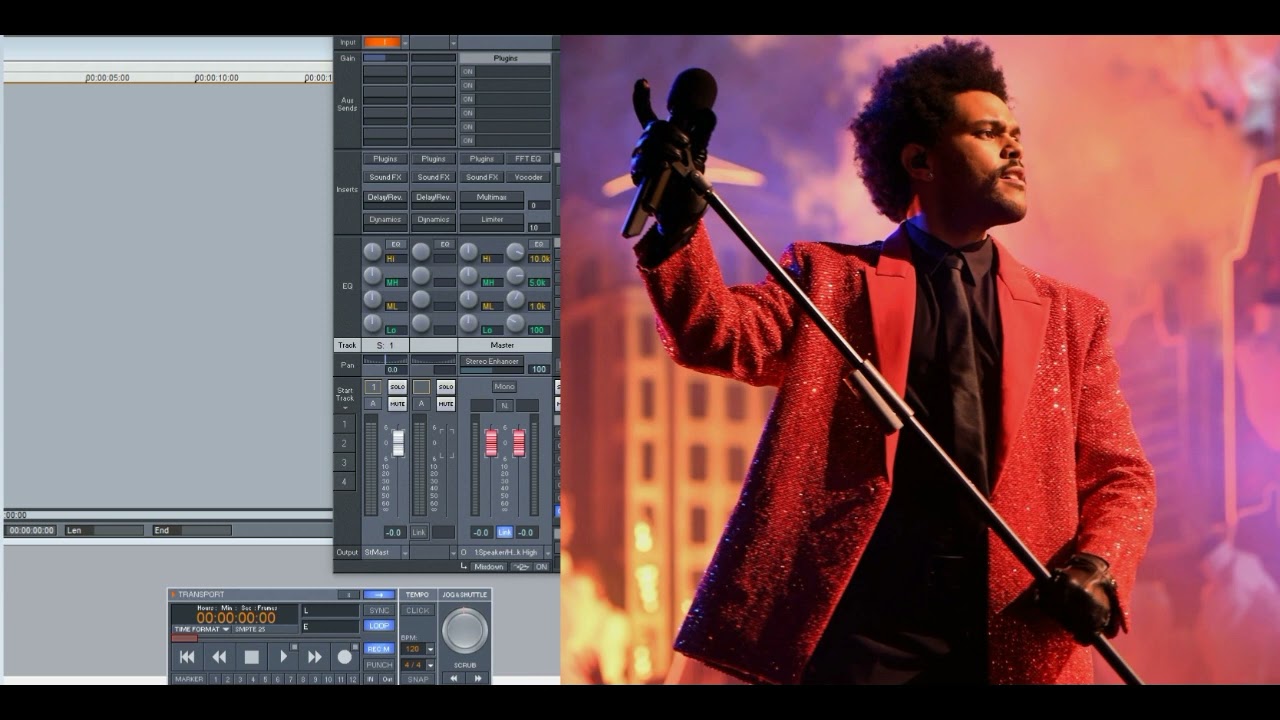The image size is (1280, 720).
Task: Scrub backward with the left arrow under SCRUB
Action: tap(454, 678)
